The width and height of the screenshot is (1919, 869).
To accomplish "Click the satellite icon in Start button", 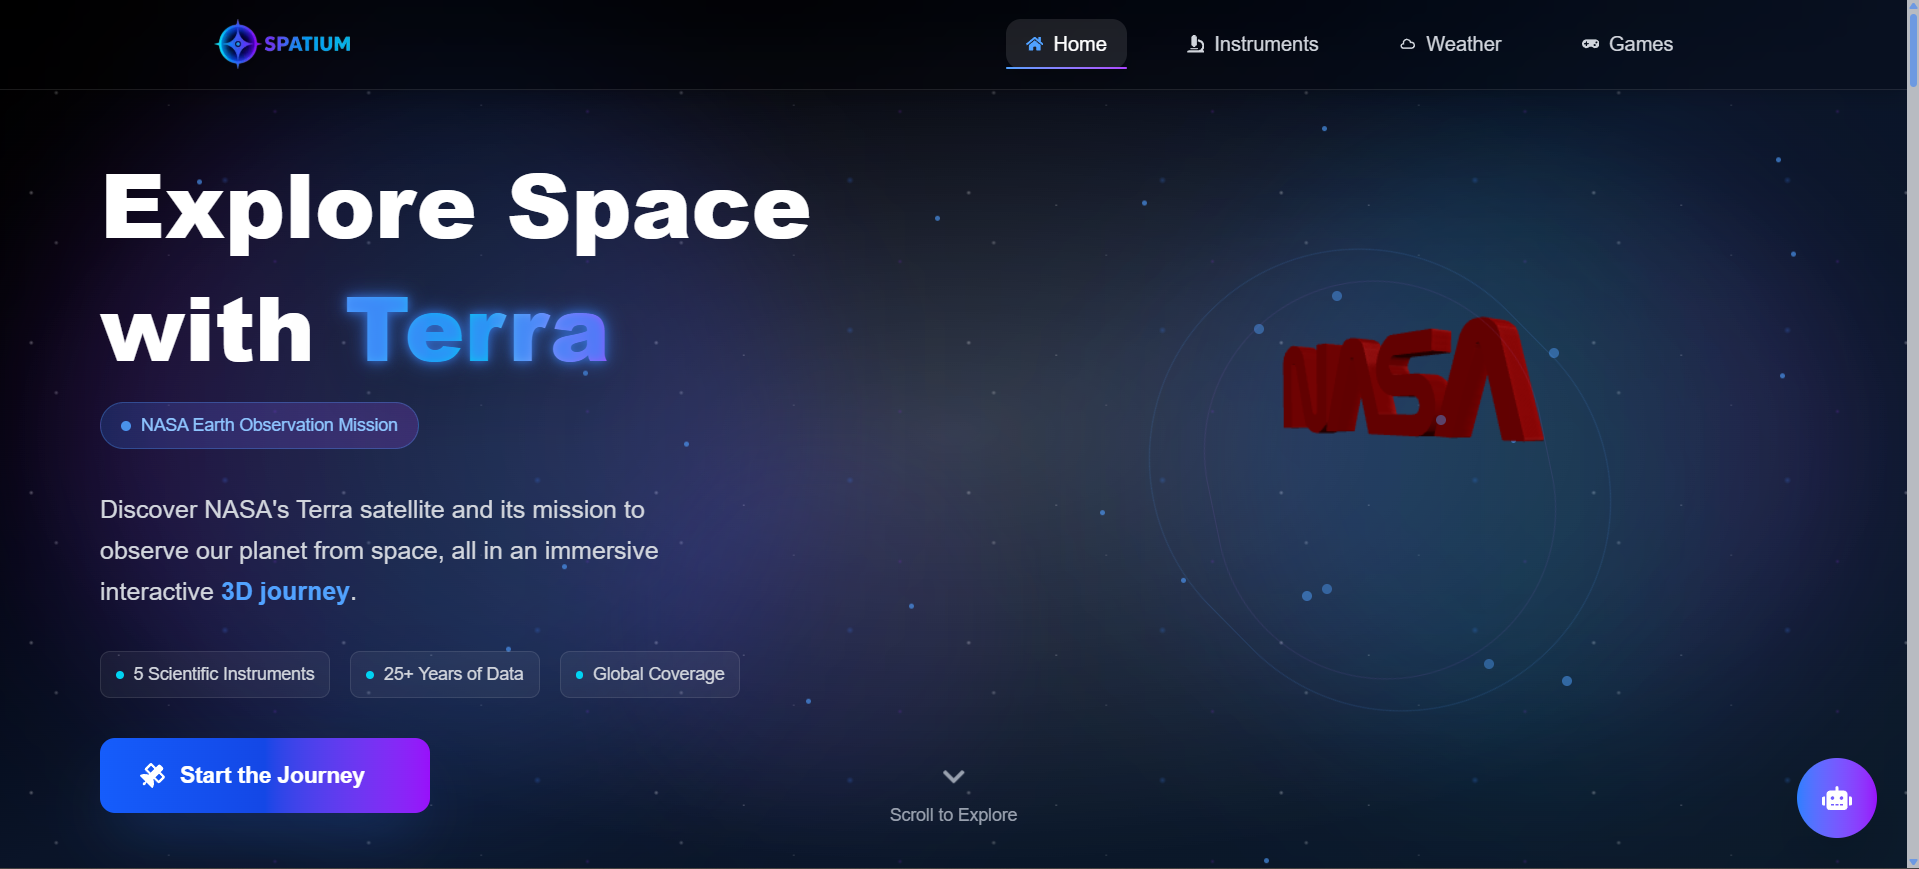I will pos(153,775).
